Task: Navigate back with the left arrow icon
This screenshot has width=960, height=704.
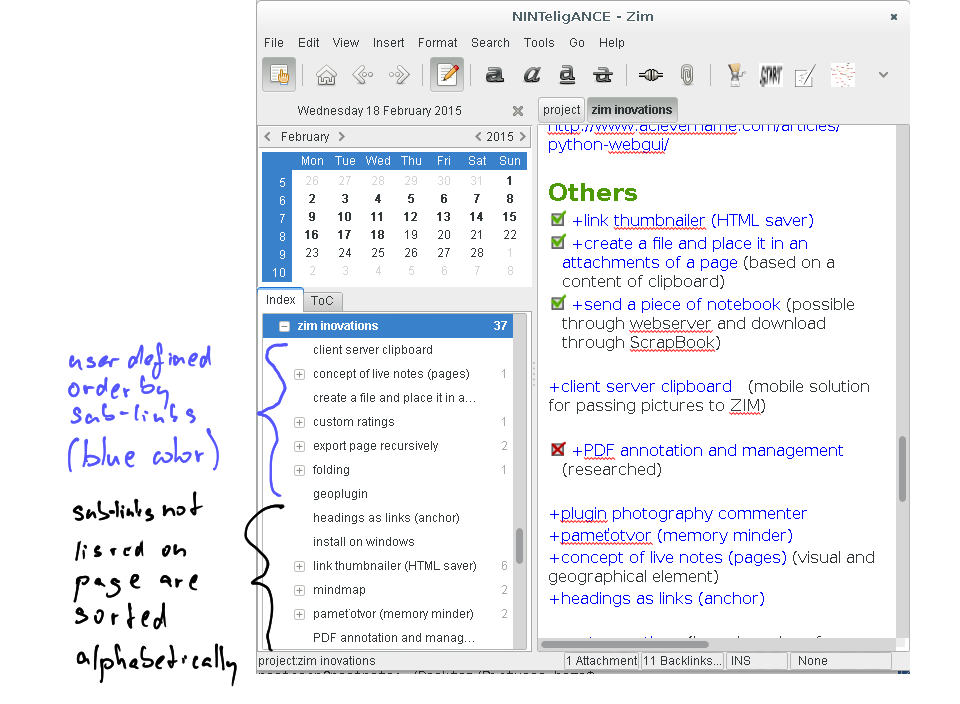Action: click(363, 75)
